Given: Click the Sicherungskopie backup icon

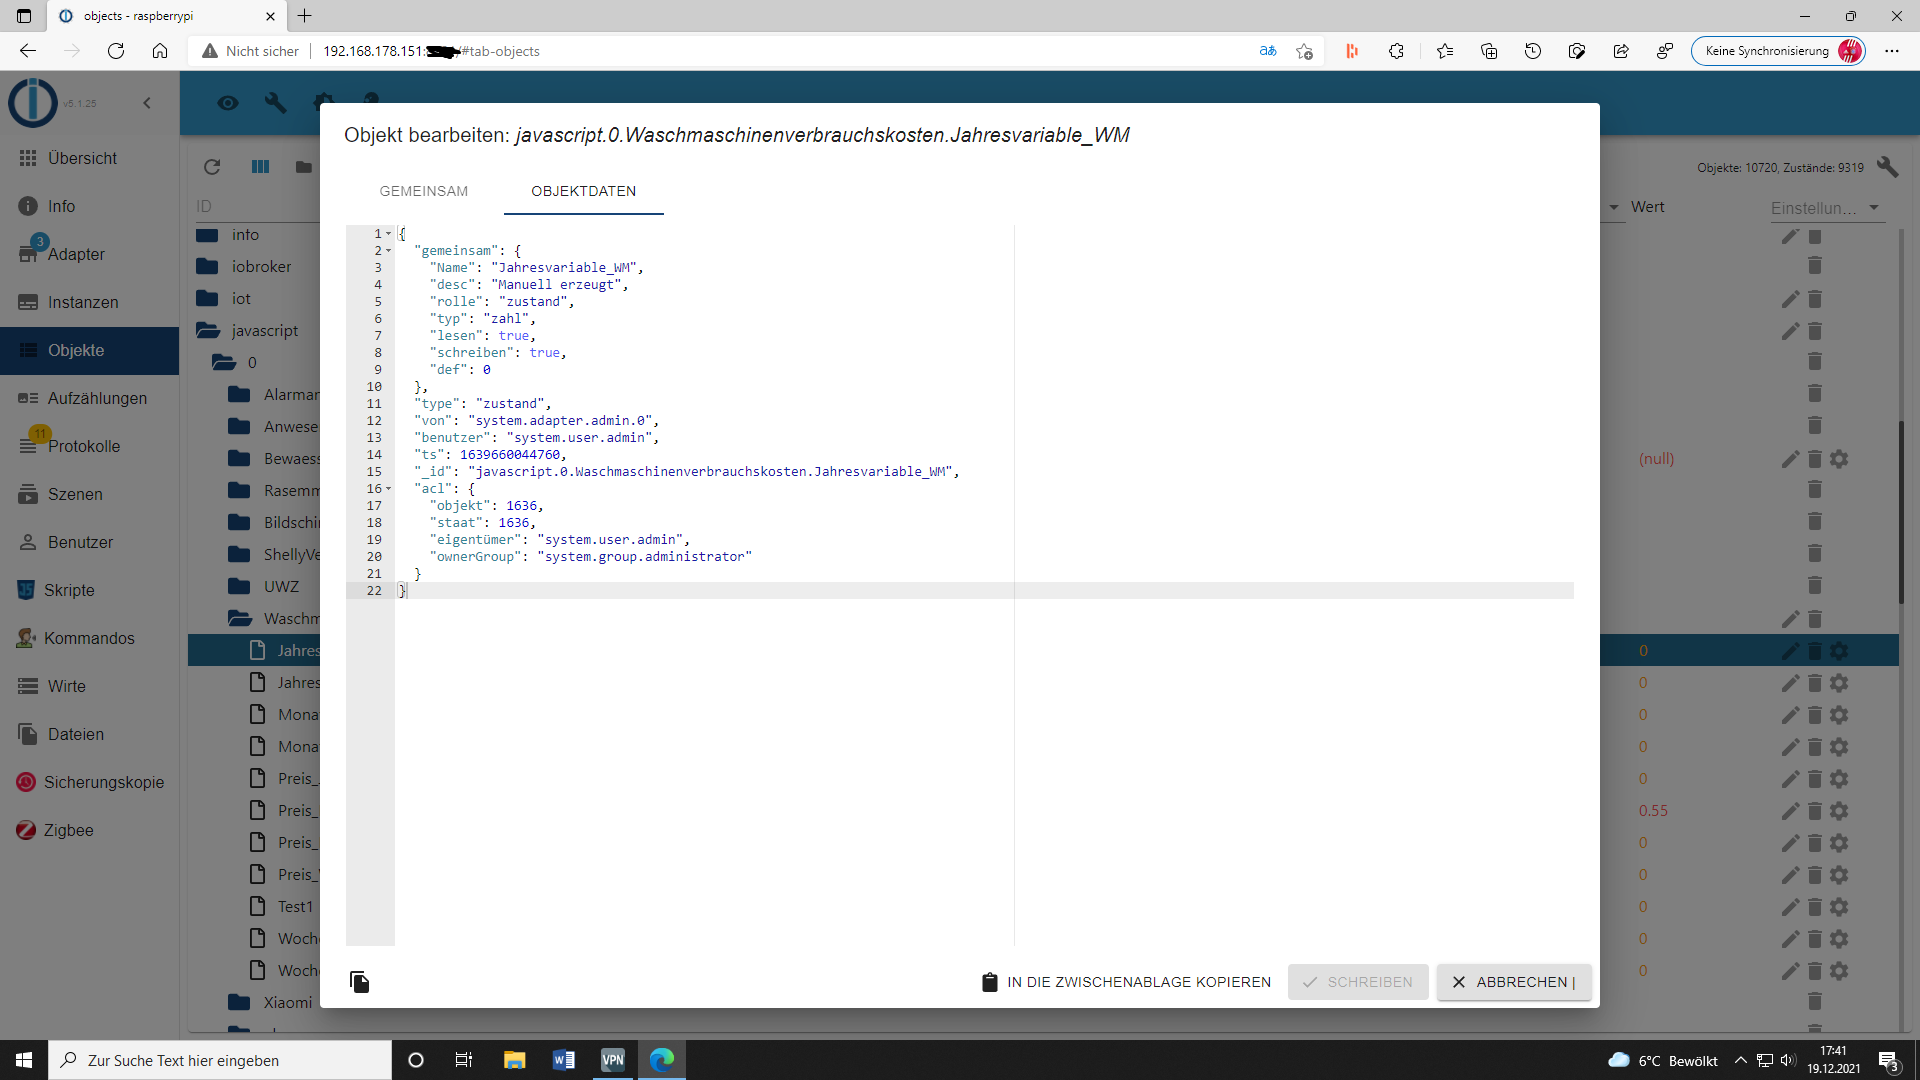Looking at the screenshot, I should pos(26,782).
